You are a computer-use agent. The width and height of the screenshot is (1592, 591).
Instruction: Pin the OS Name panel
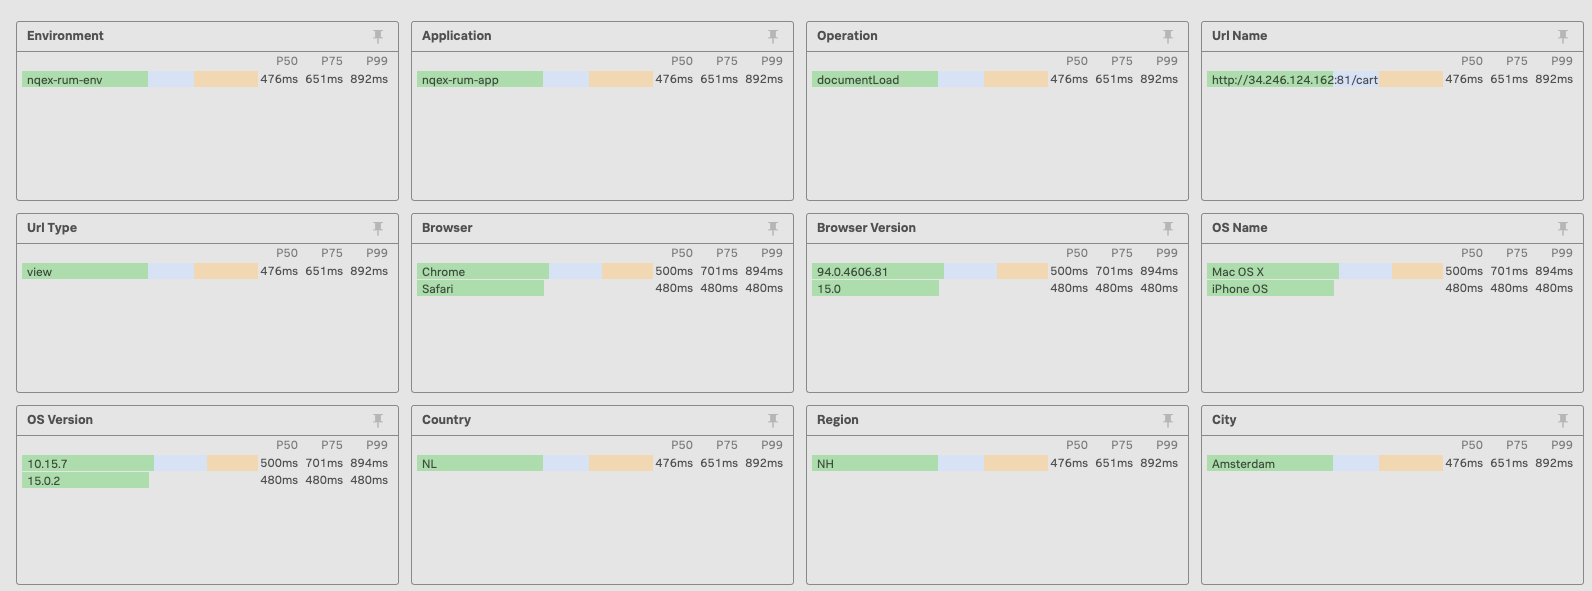click(x=1563, y=228)
